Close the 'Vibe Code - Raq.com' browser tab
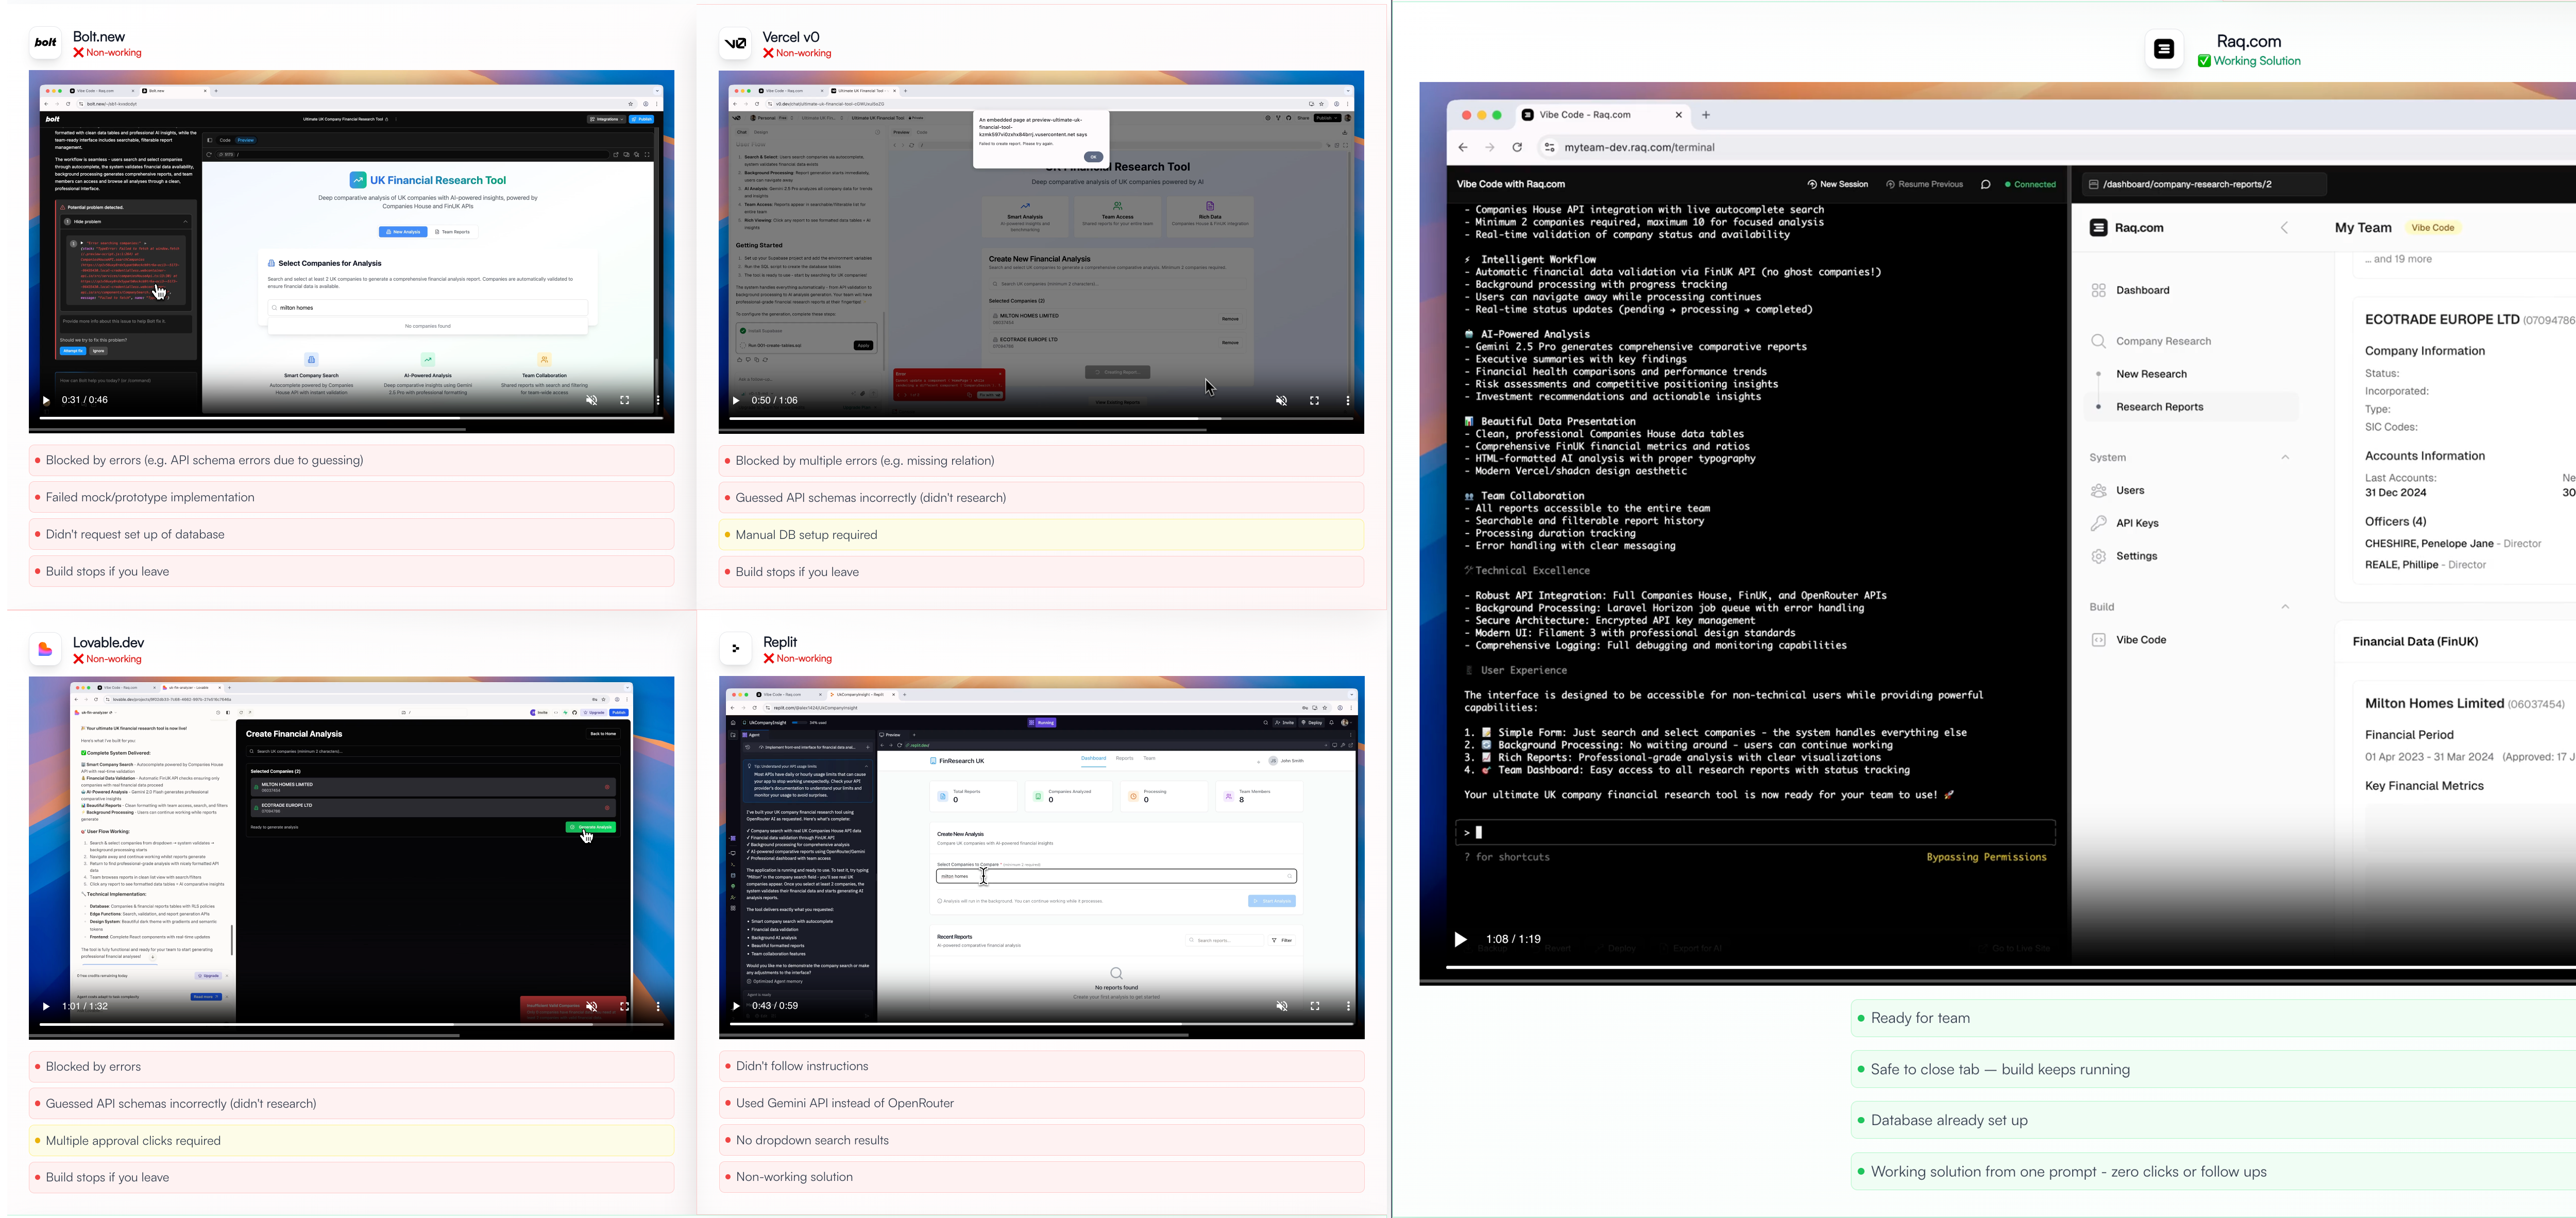 pyautogui.click(x=1679, y=115)
